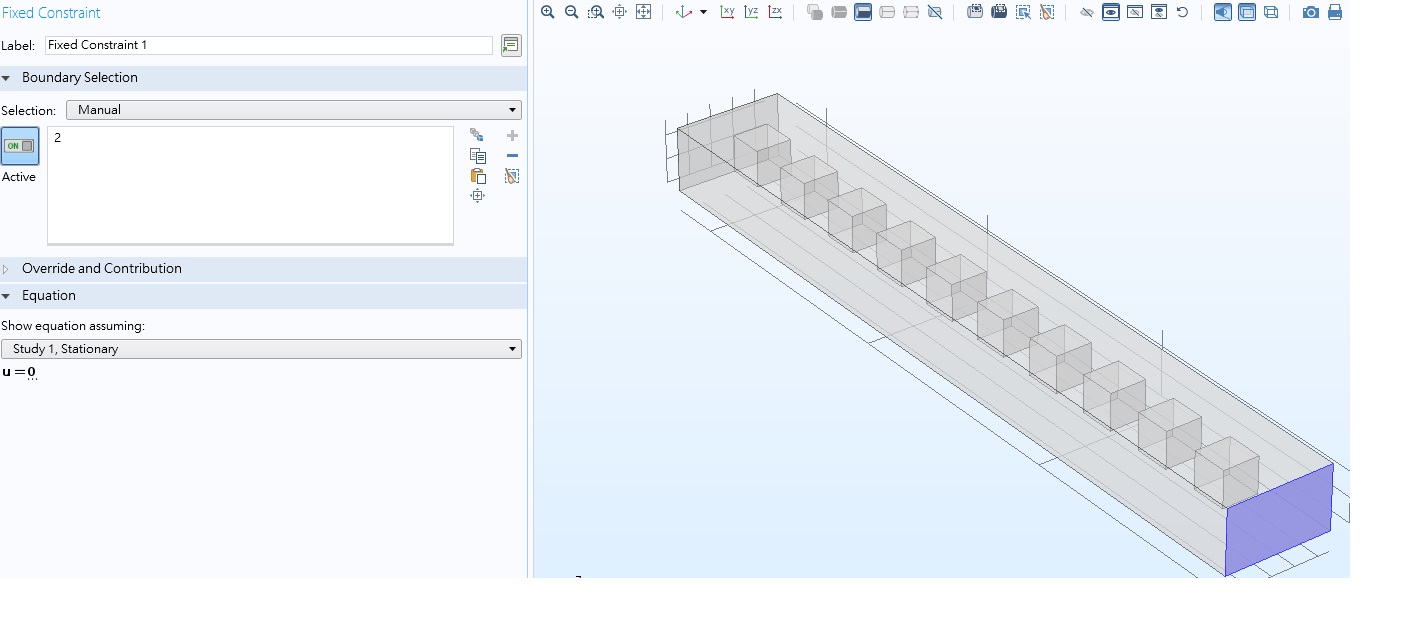Select the blue highlighted end face of beam
The height and width of the screenshot is (629, 1419).
tap(1279, 519)
